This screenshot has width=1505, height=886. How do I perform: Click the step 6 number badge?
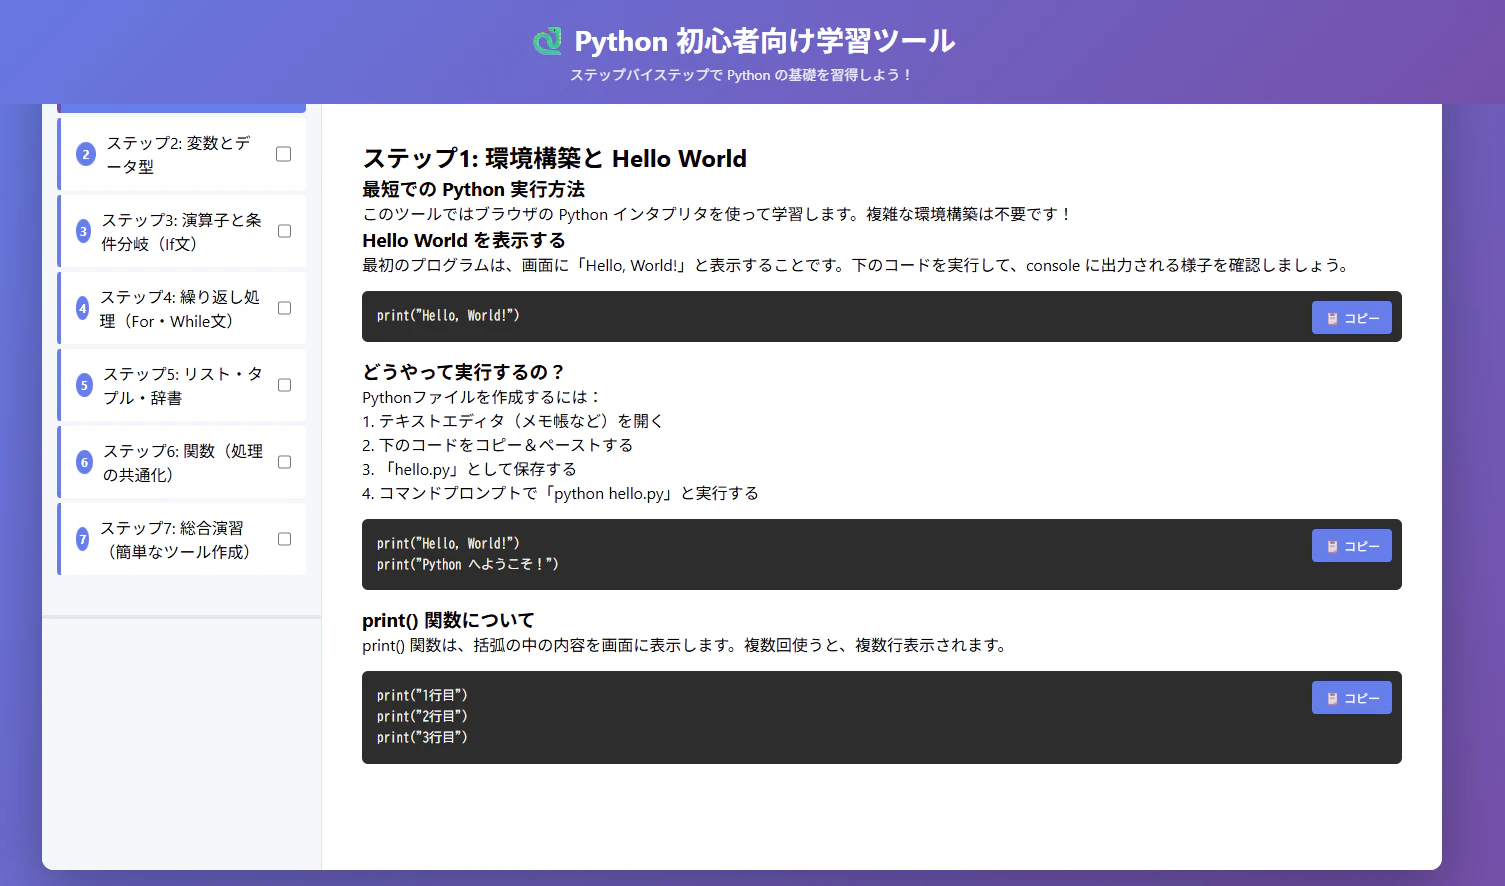[84, 462]
